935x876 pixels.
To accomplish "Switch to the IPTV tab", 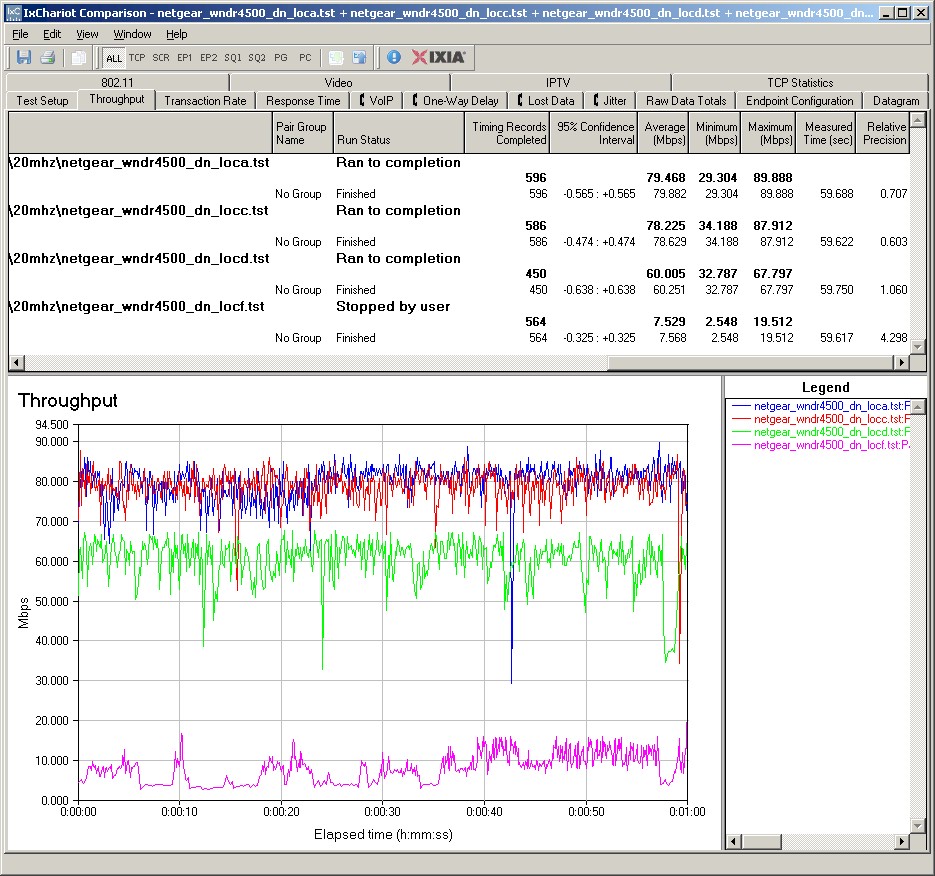I will pyautogui.click(x=558, y=82).
